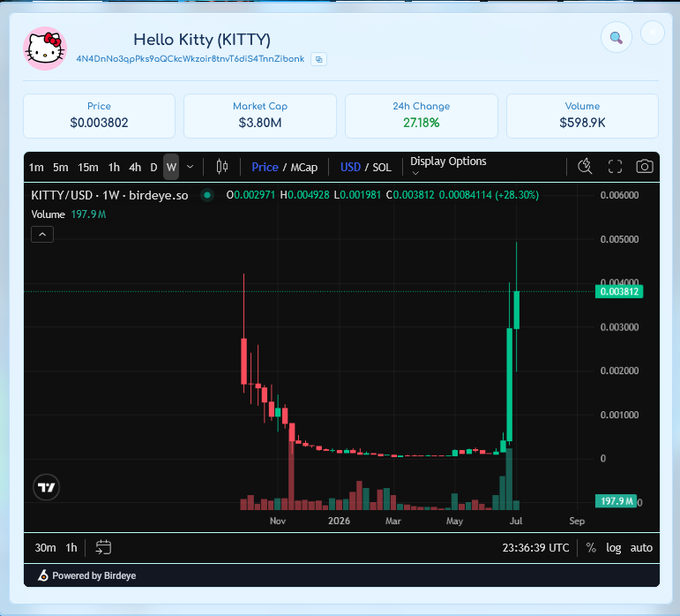
Task: Expand the timeframe dropdown chevron
Action: point(190,167)
